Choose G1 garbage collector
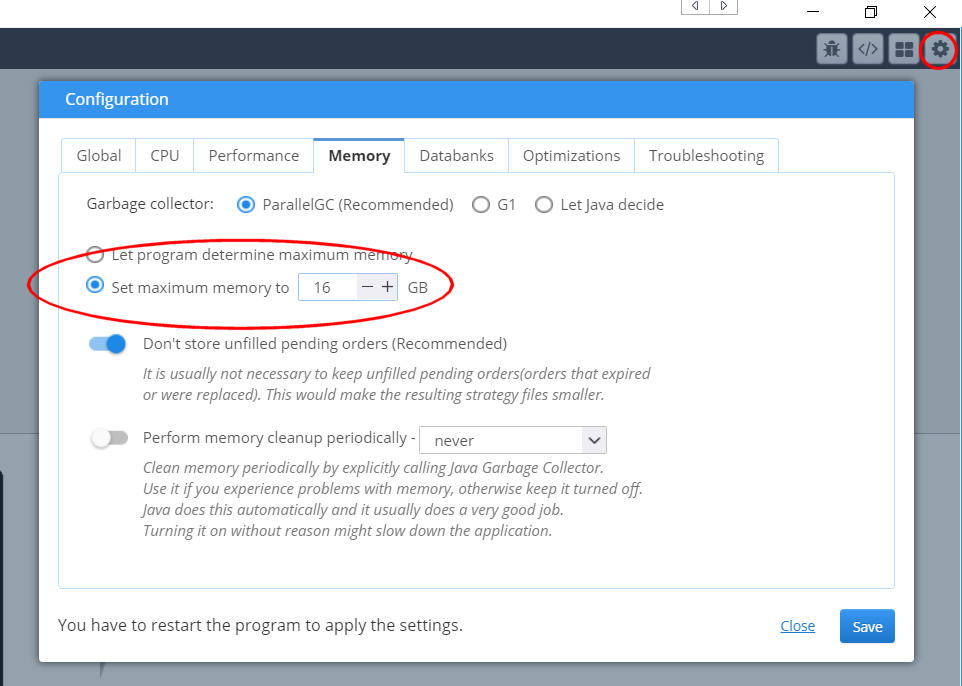The width and height of the screenshot is (962, 686). coord(481,204)
